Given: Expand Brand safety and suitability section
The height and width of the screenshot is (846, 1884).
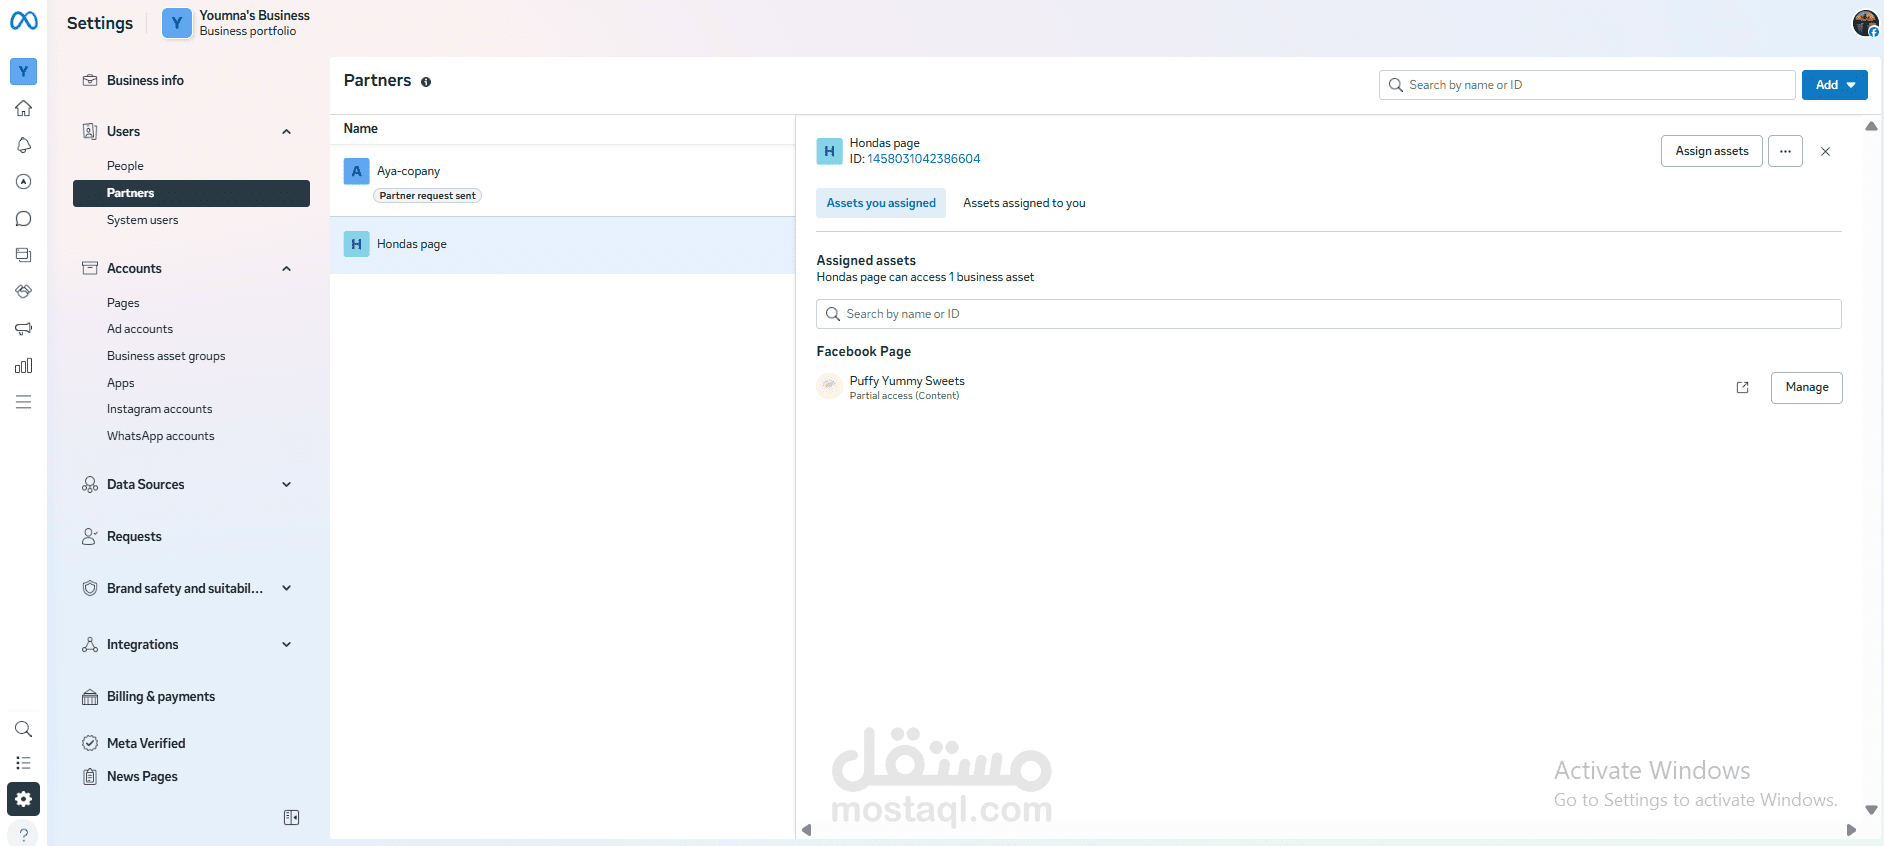Looking at the screenshot, I should (287, 589).
